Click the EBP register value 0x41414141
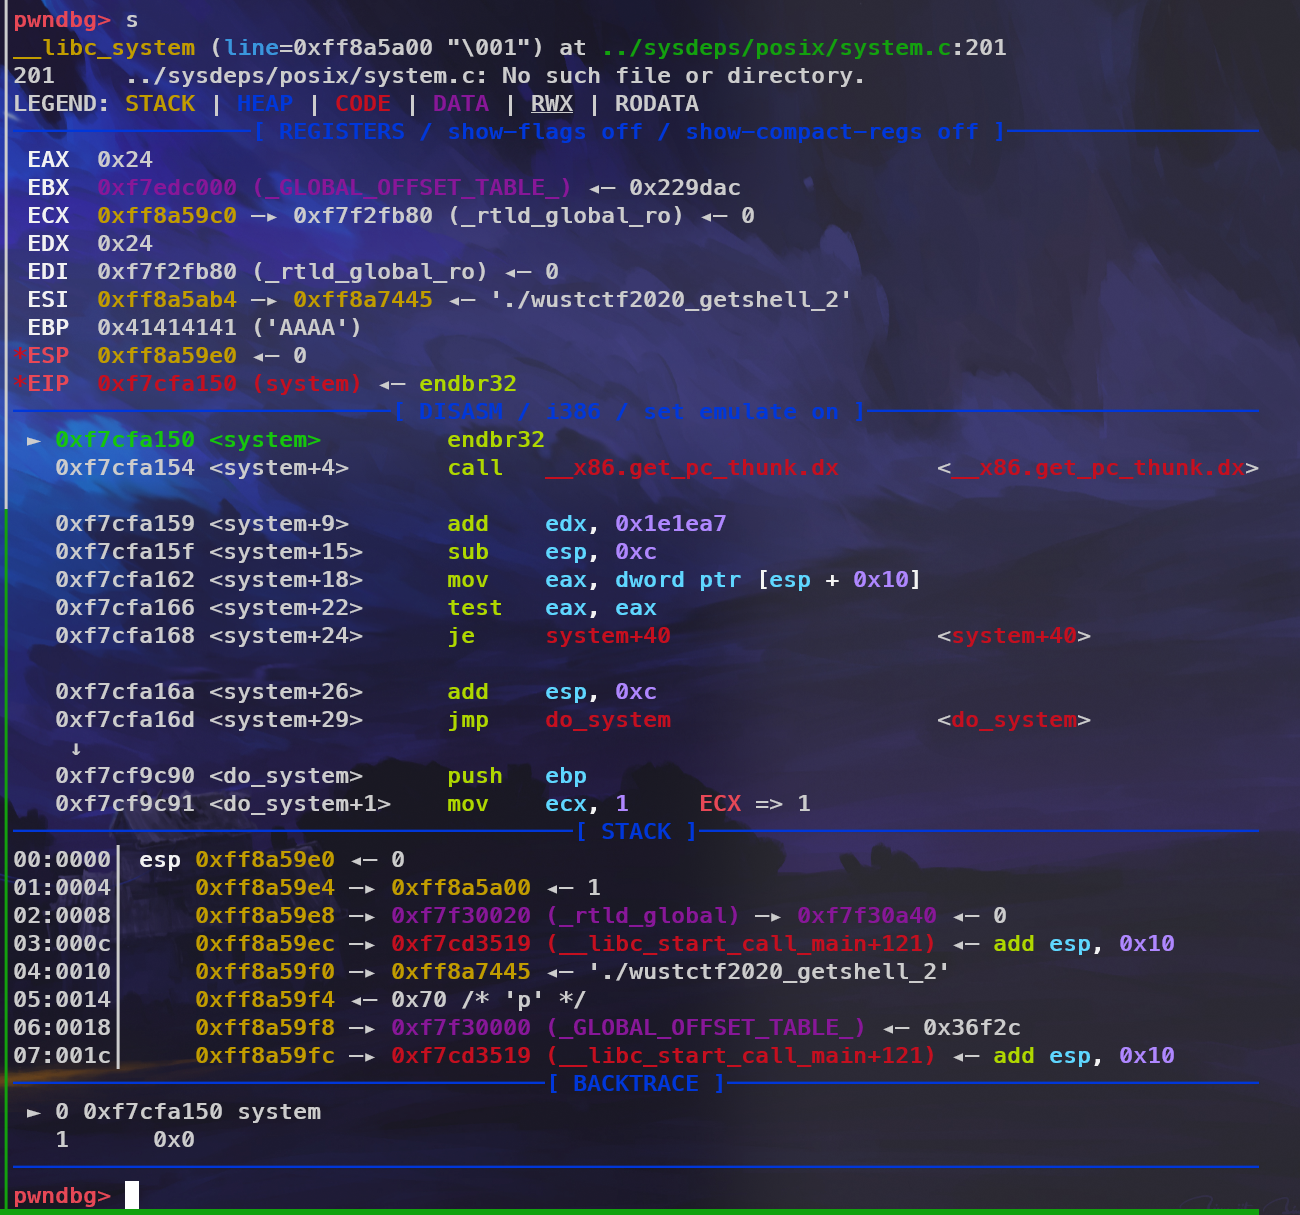 click(167, 328)
